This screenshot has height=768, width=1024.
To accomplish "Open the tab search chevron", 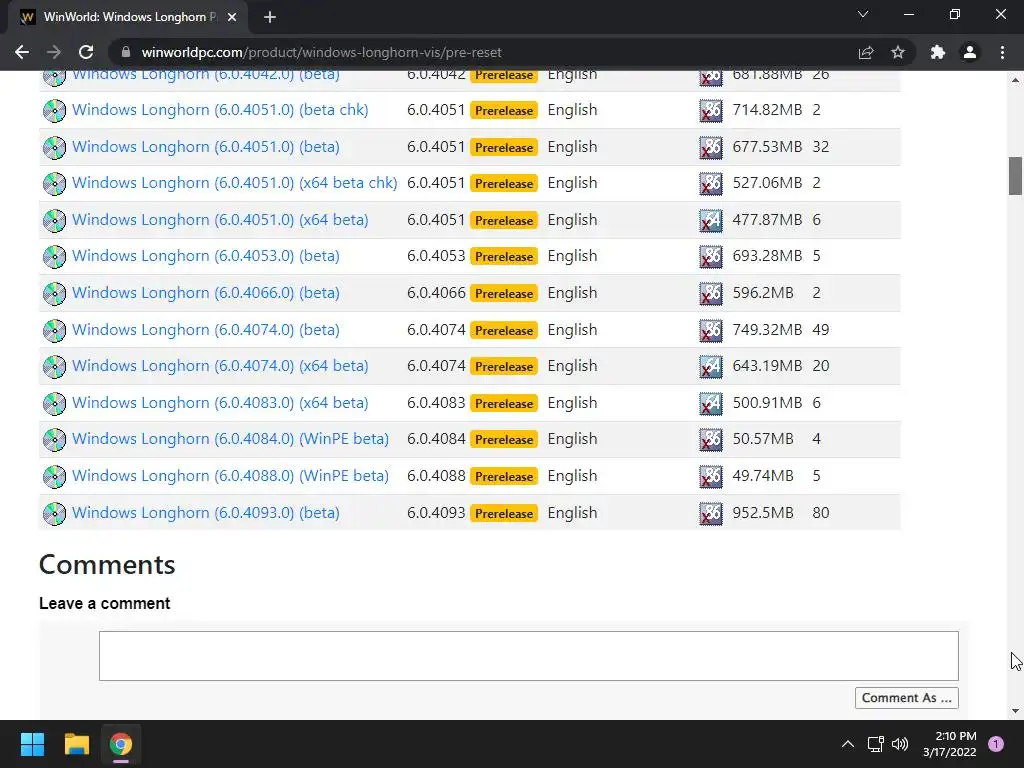I will click(863, 14).
